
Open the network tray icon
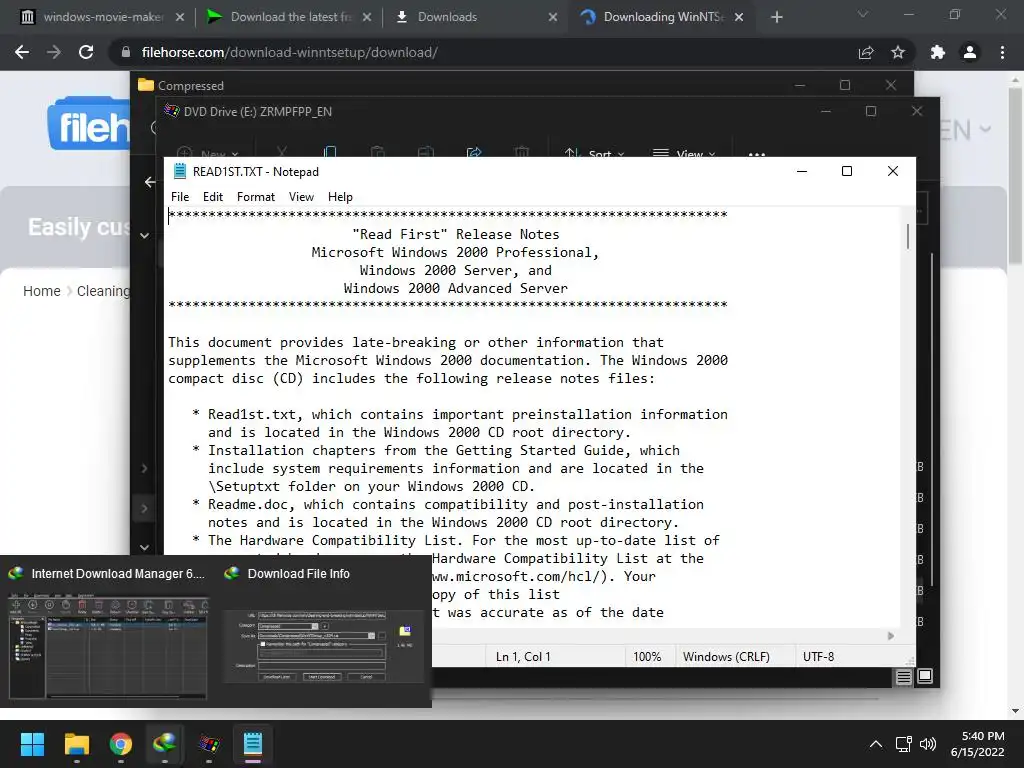coord(904,744)
